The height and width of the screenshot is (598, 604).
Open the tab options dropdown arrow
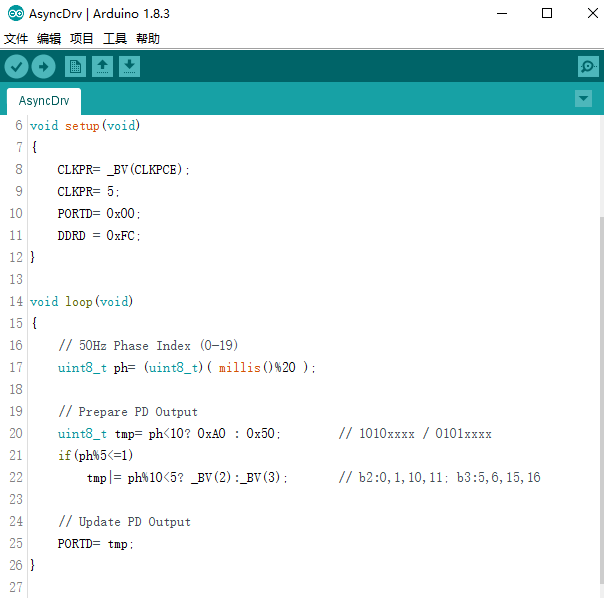coord(583,99)
